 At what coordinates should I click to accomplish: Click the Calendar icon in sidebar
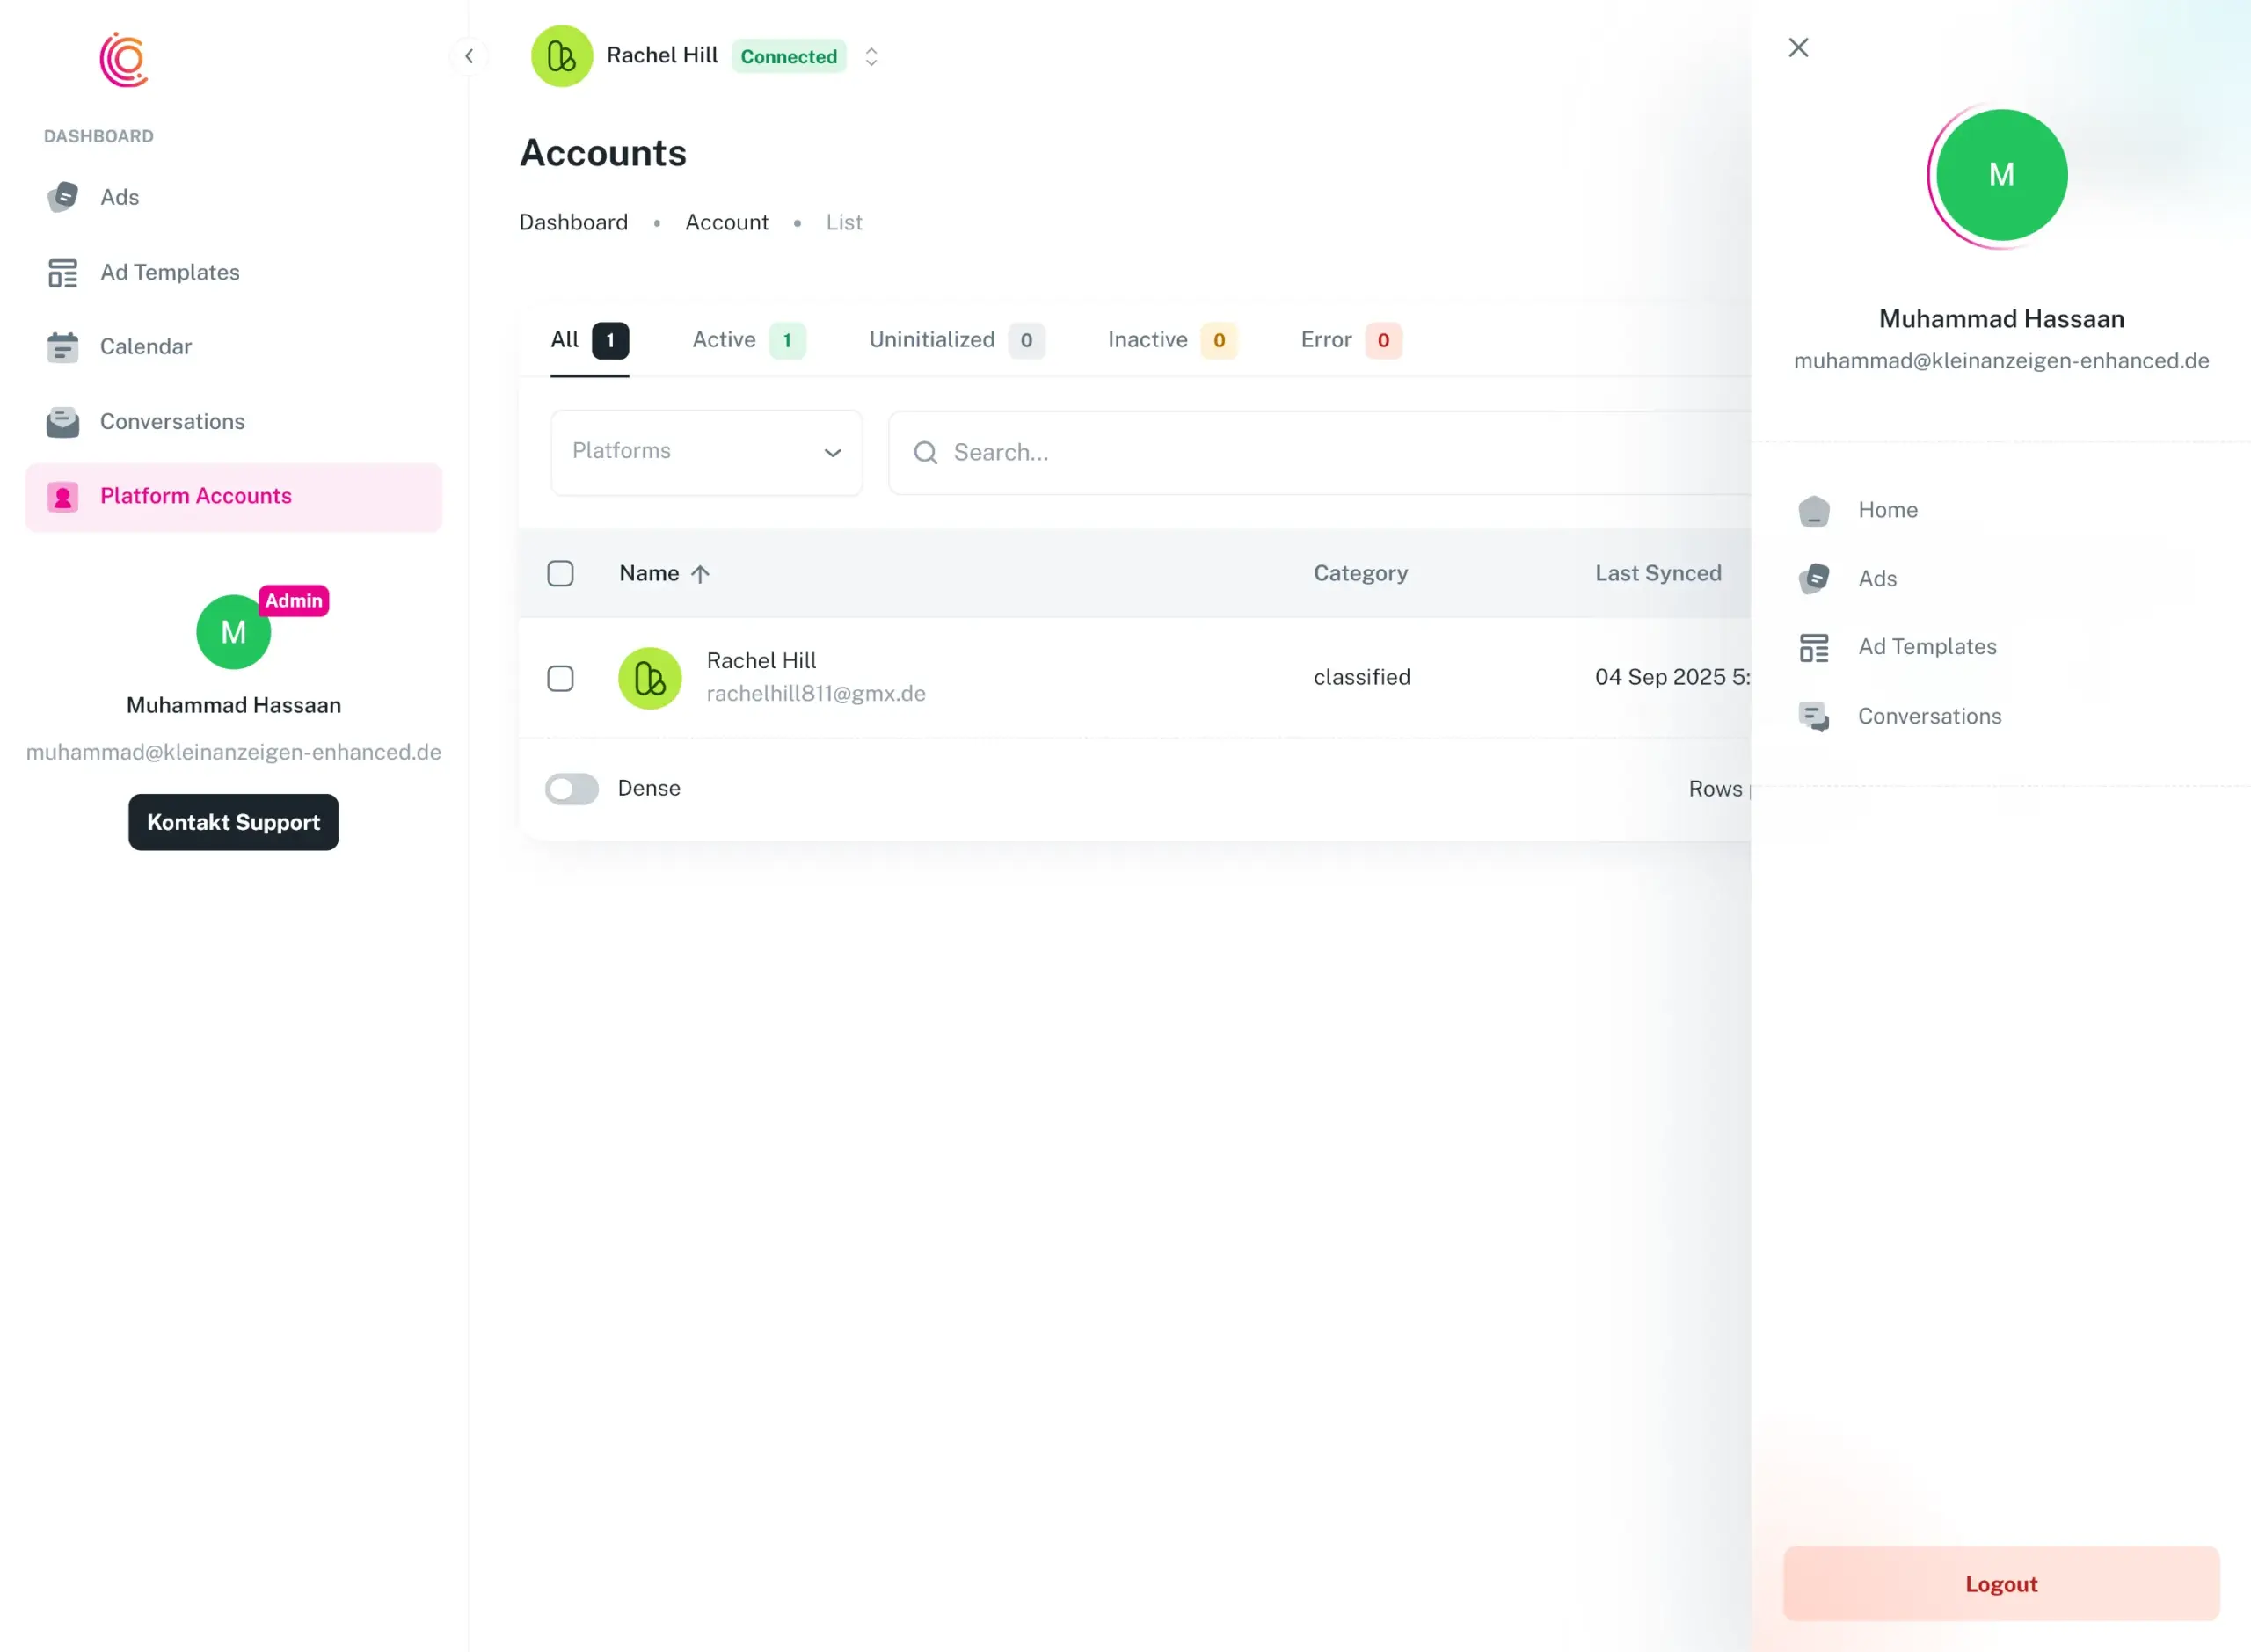coord(63,347)
